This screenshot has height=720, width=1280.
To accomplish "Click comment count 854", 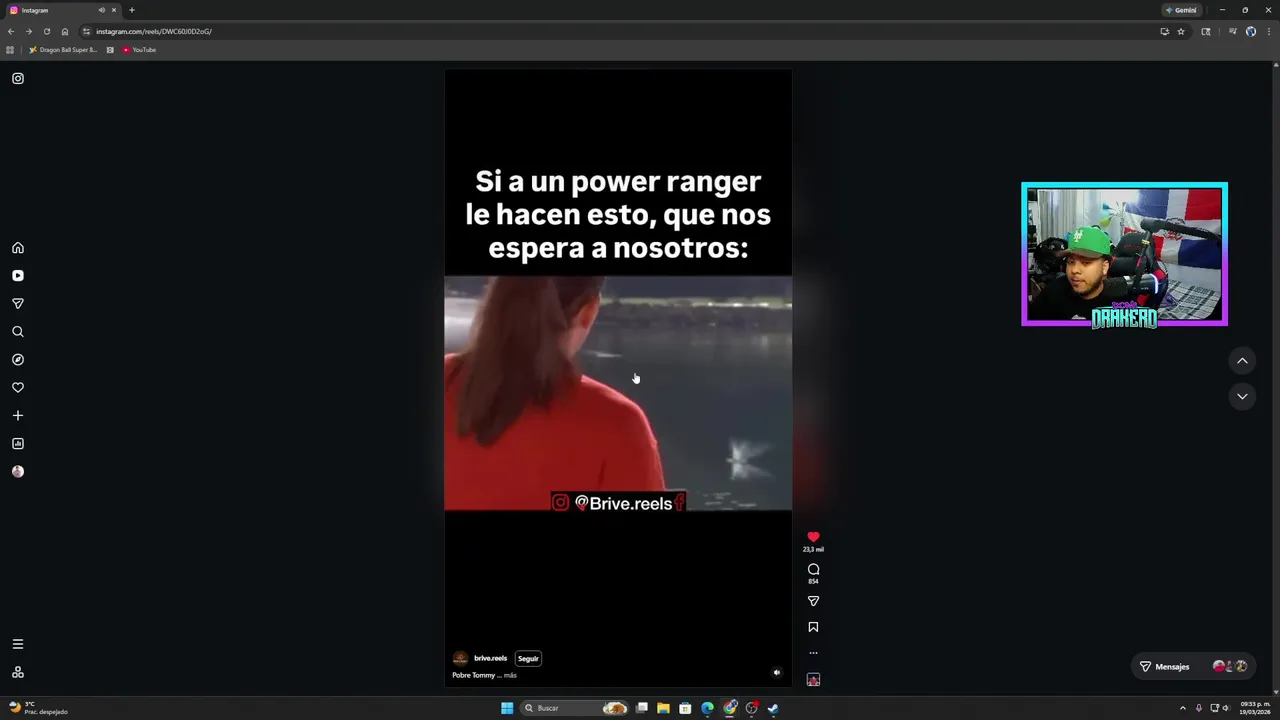I will click(x=813, y=581).
